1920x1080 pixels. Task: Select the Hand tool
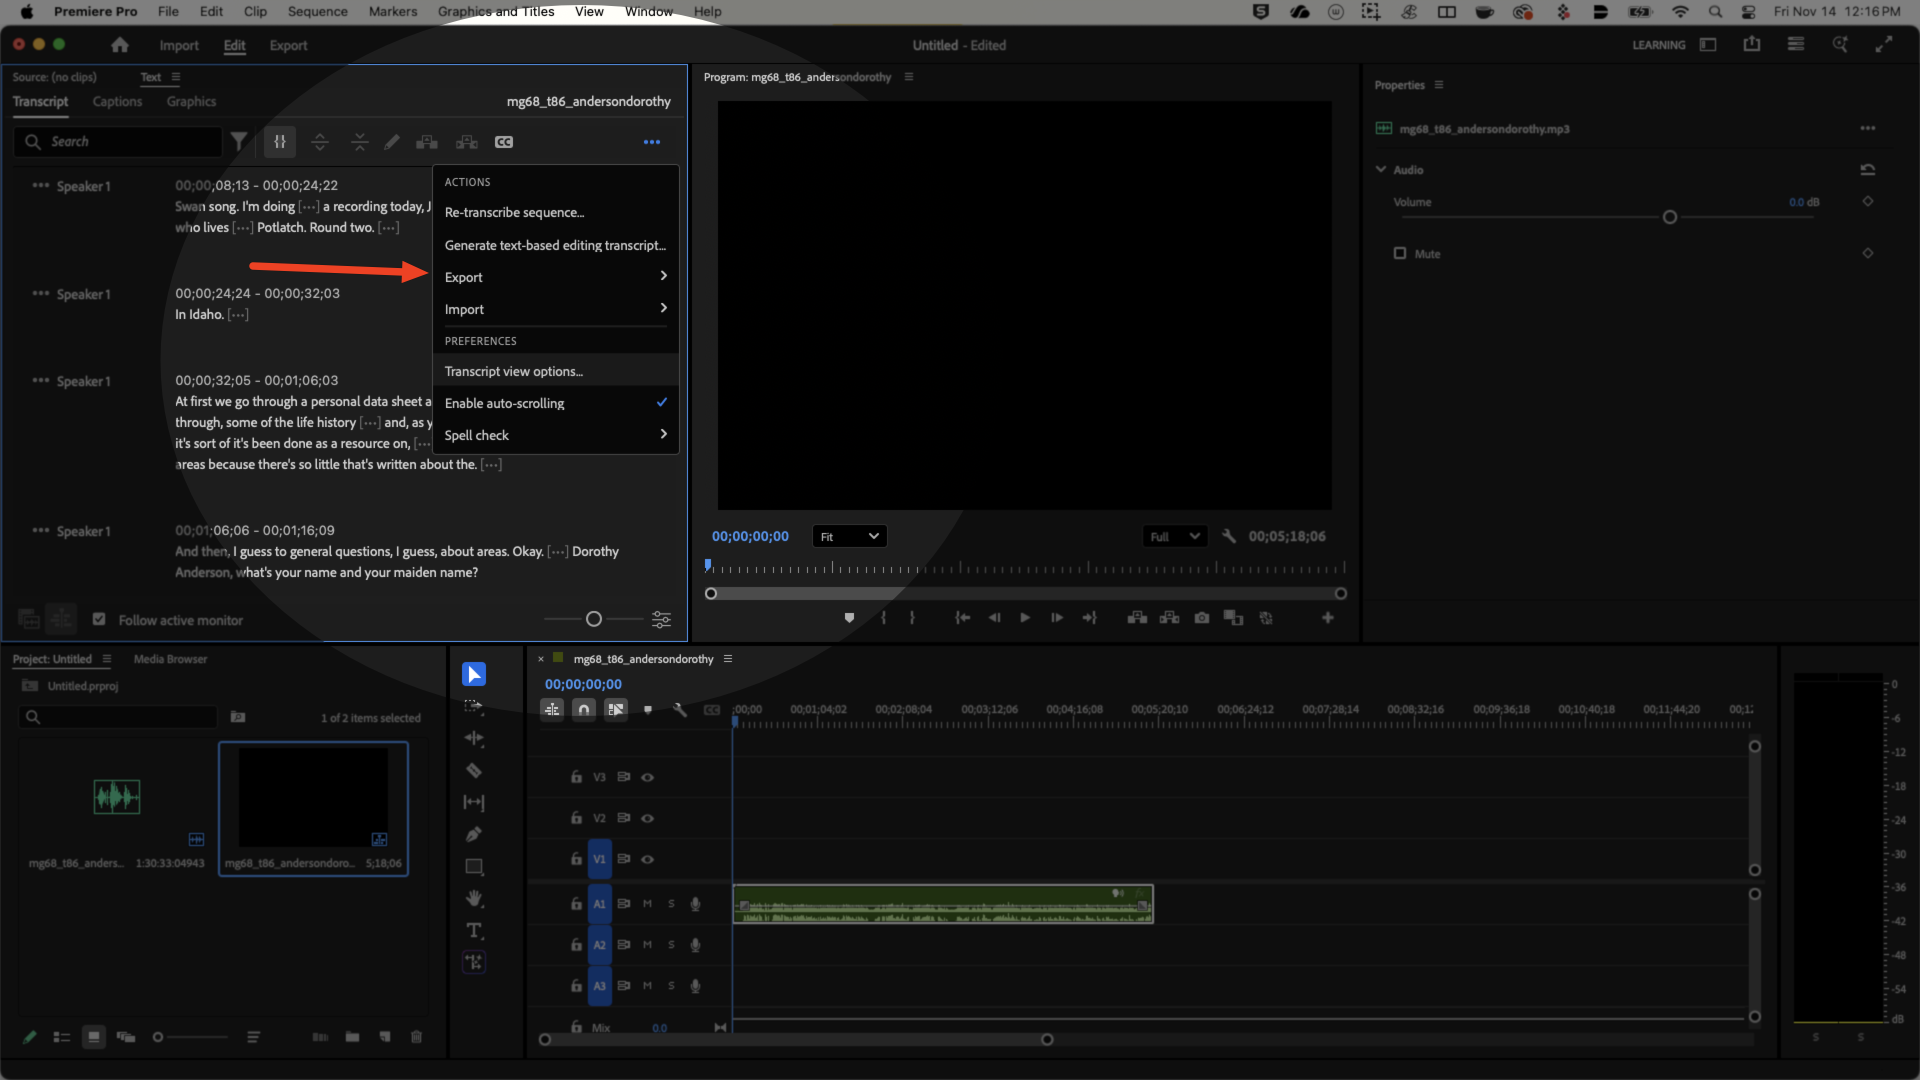(x=474, y=899)
